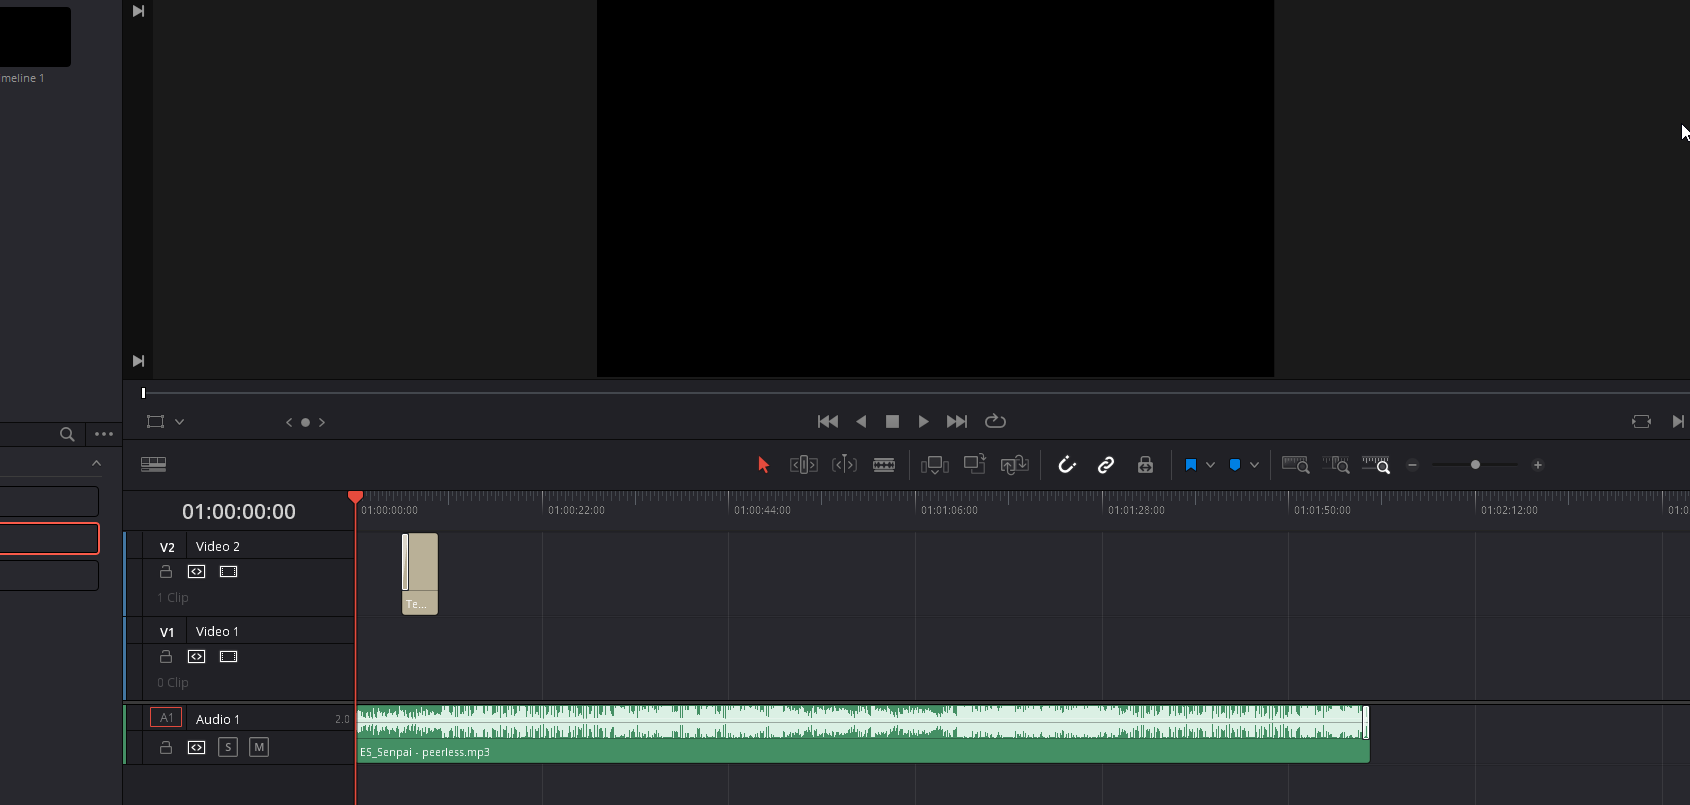Toggle timeline snapping magnet
The height and width of the screenshot is (805, 1690).
click(x=1067, y=465)
